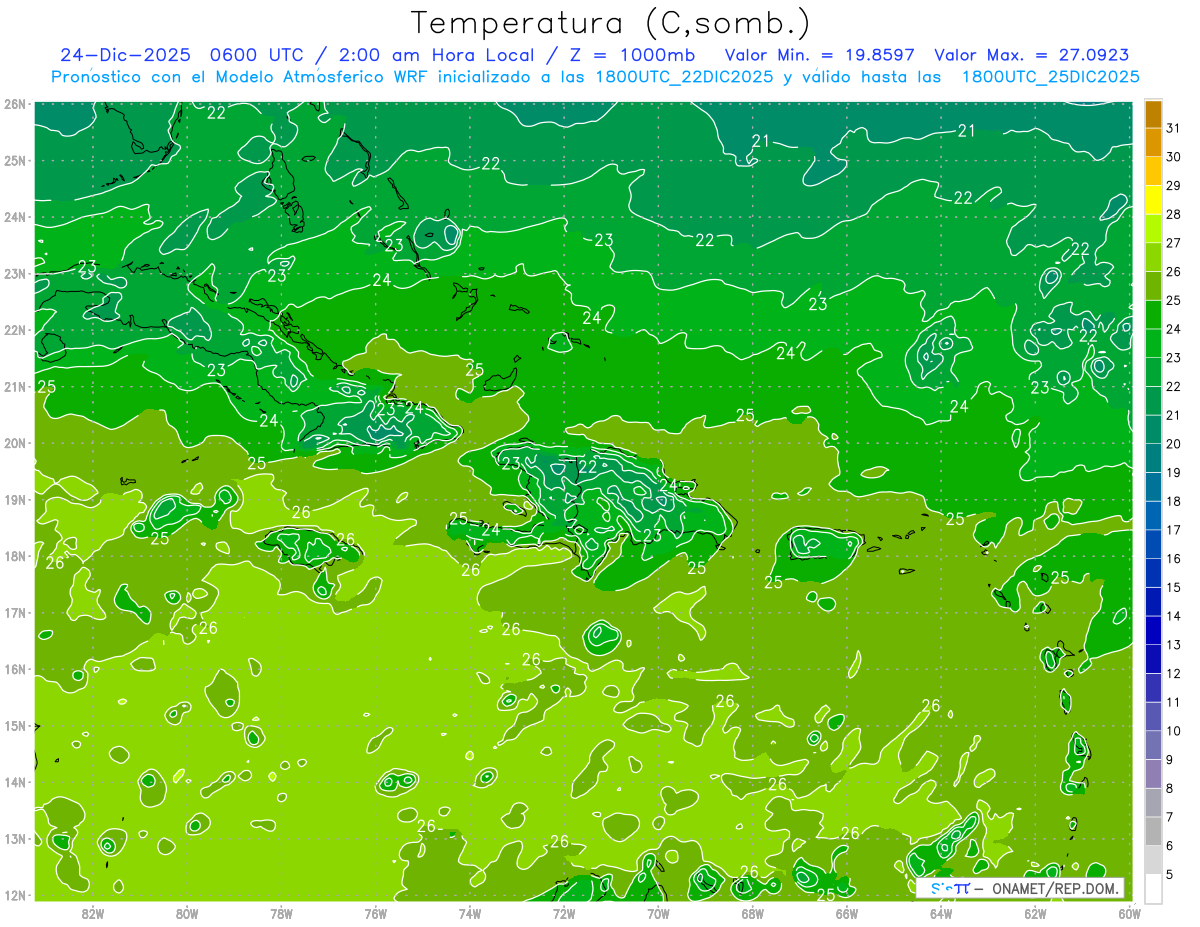The image size is (1200, 927).
Task: Click longitude axis label "82W"
Action: 93,914
